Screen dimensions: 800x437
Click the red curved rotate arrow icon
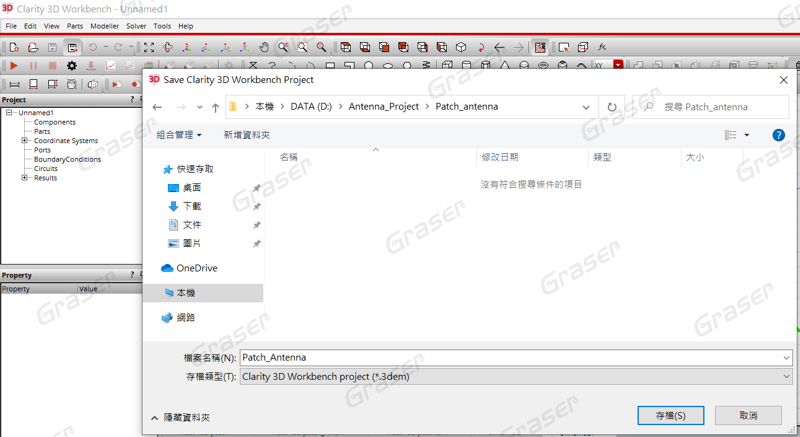pos(481,47)
